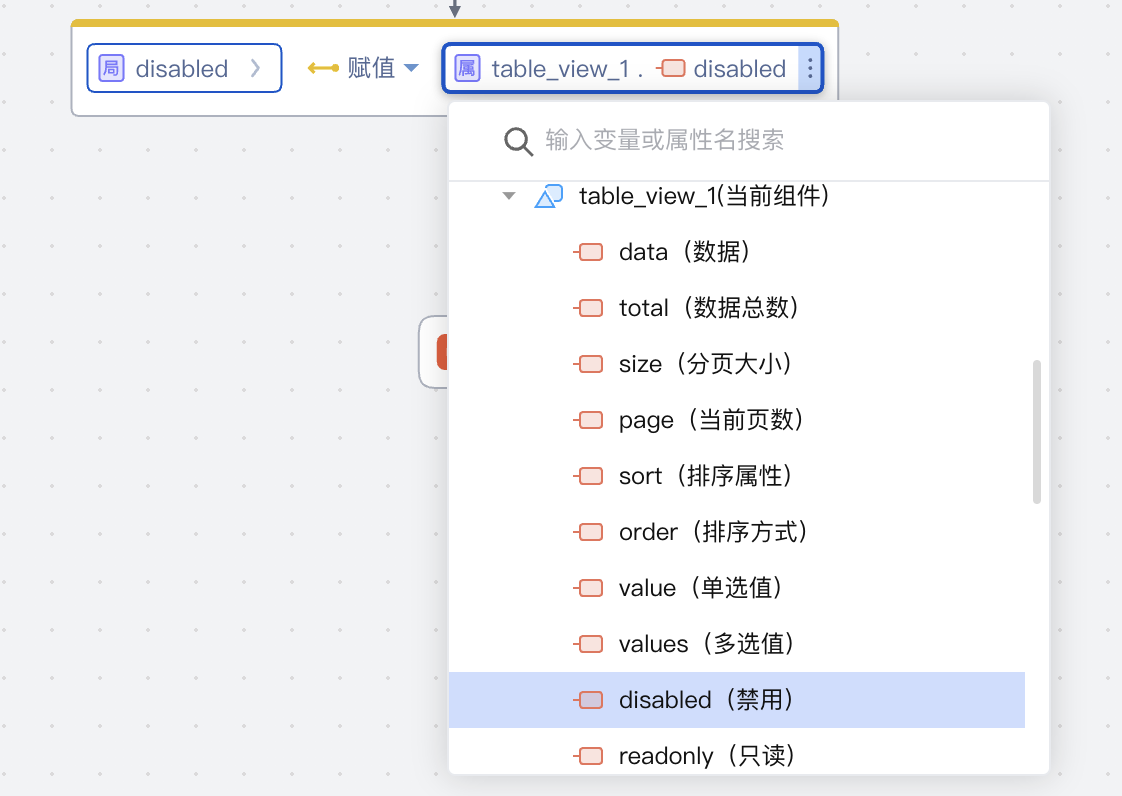Collapse the table_view_1 tree node
This screenshot has height=796, width=1122.
[x=509, y=197]
